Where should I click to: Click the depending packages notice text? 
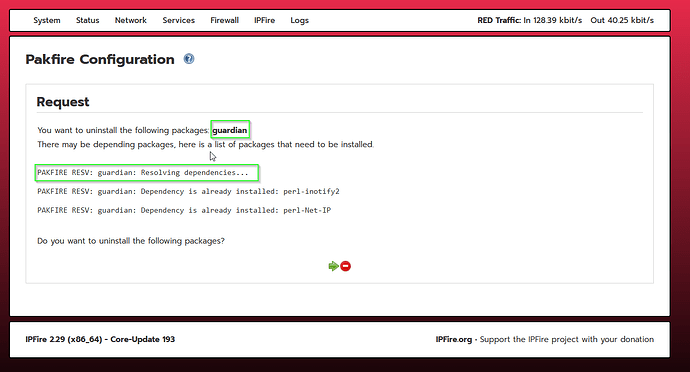(206, 144)
